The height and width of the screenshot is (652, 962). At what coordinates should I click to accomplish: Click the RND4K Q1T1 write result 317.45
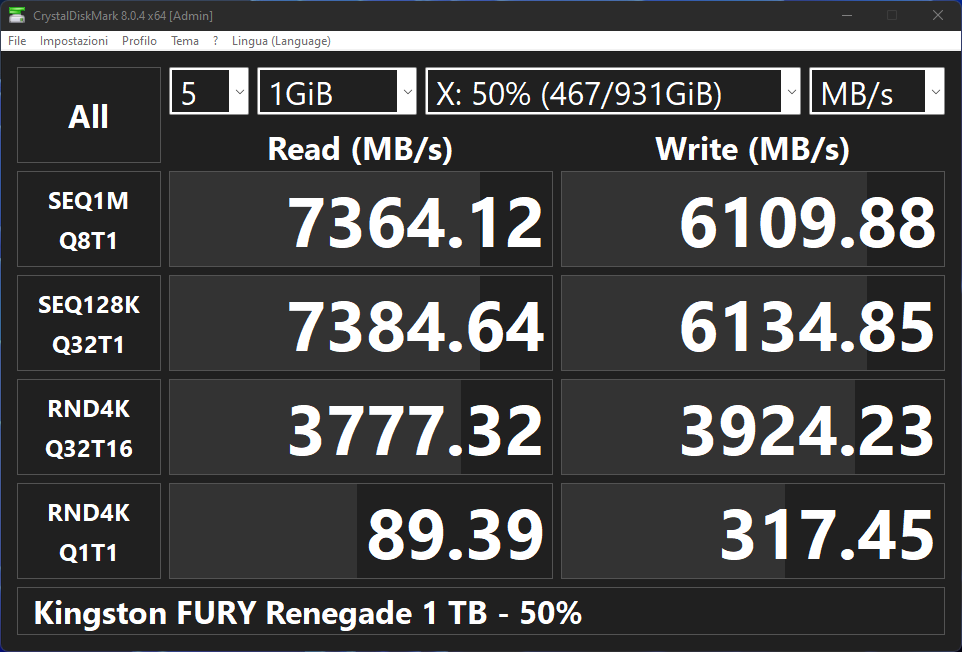753,532
